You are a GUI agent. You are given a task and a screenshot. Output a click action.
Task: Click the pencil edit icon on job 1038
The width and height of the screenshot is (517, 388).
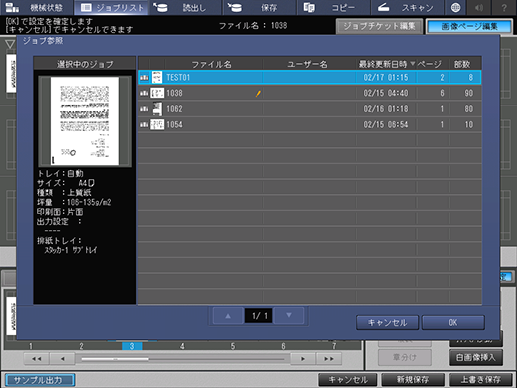click(258, 94)
